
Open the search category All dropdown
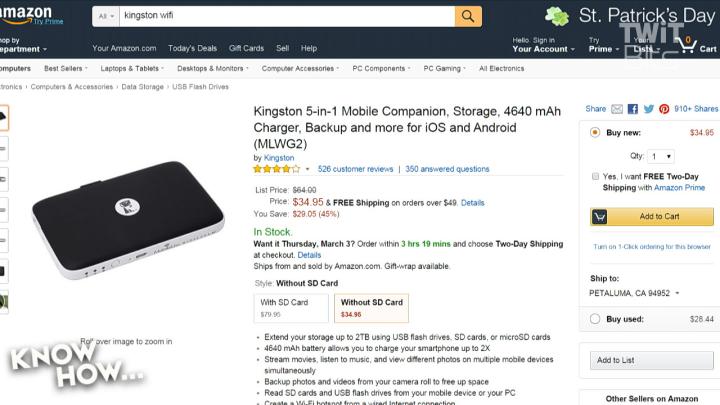click(105, 16)
